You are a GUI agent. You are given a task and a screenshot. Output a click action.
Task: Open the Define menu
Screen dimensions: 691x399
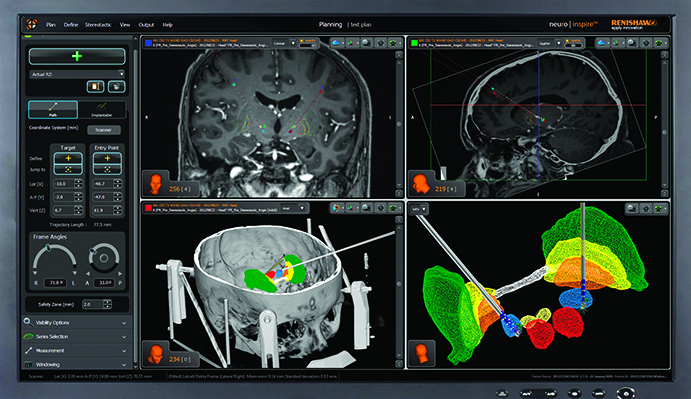(71, 25)
